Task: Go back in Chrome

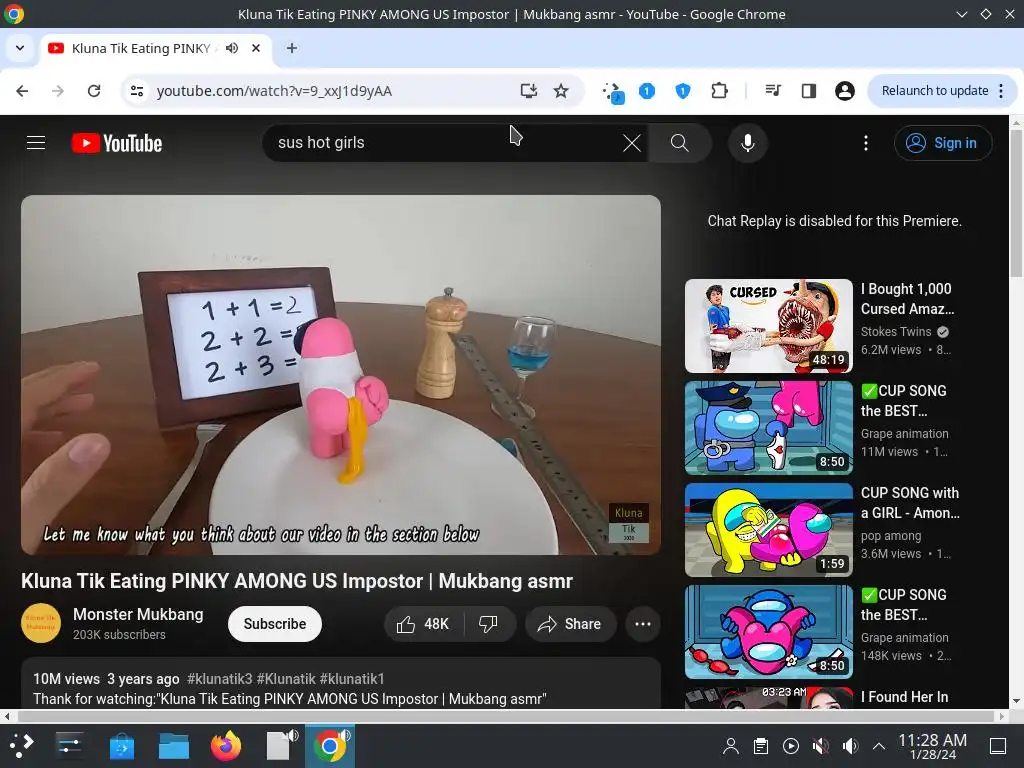Action: 22,91
